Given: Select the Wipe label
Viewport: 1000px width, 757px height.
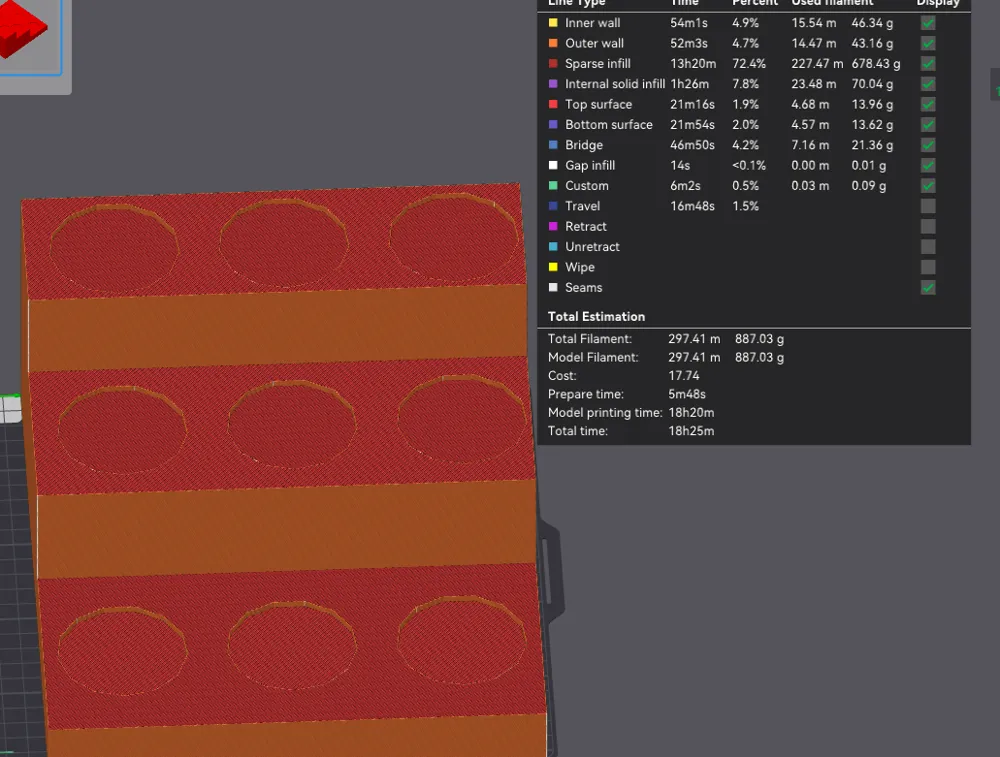Looking at the screenshot, I should [x=580, y=267].
